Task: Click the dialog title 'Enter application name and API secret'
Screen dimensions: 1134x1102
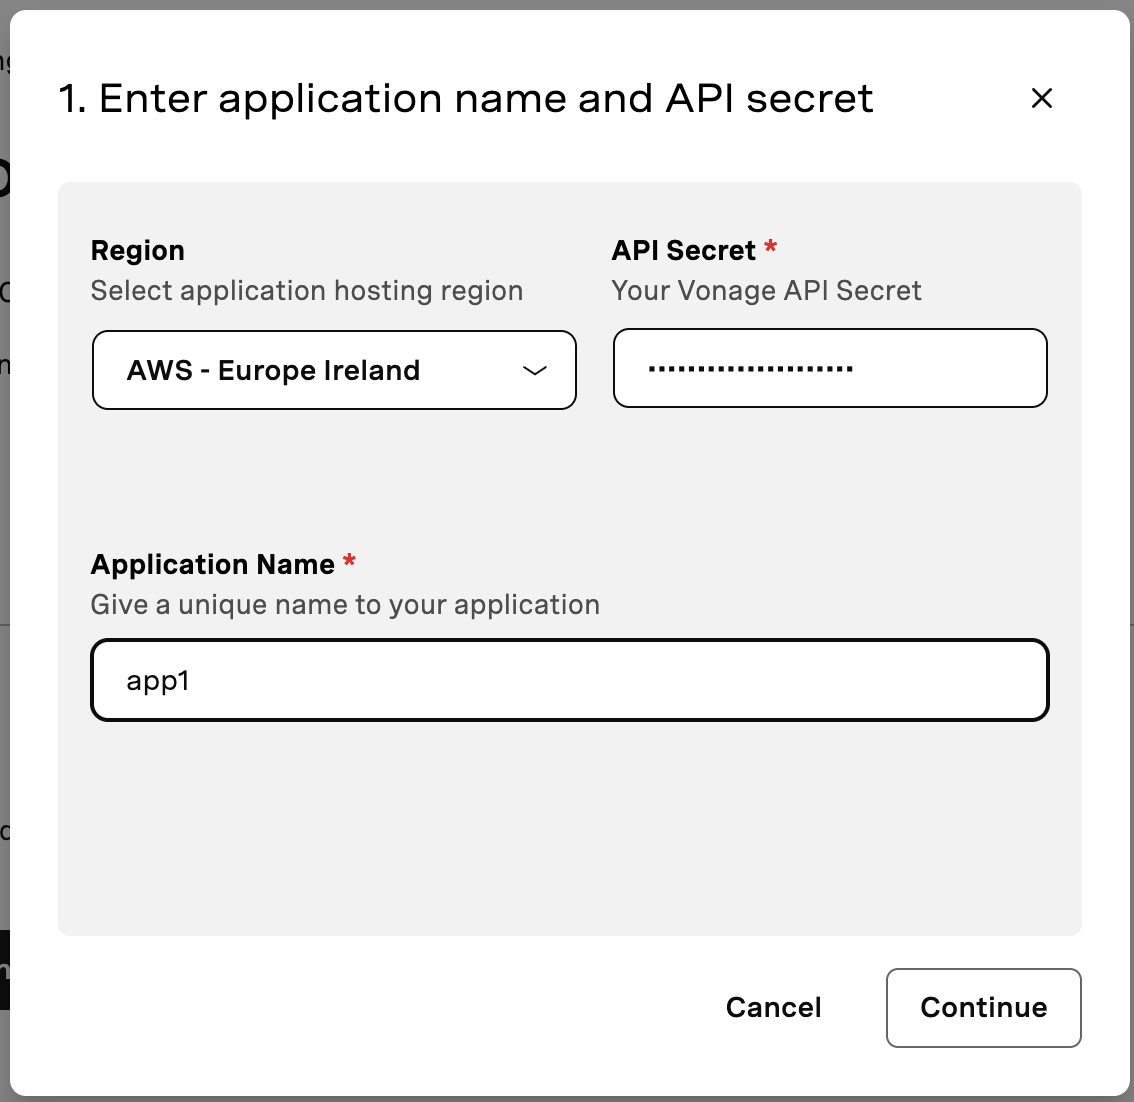Action: pyautogui.click(x=466, y=99)
